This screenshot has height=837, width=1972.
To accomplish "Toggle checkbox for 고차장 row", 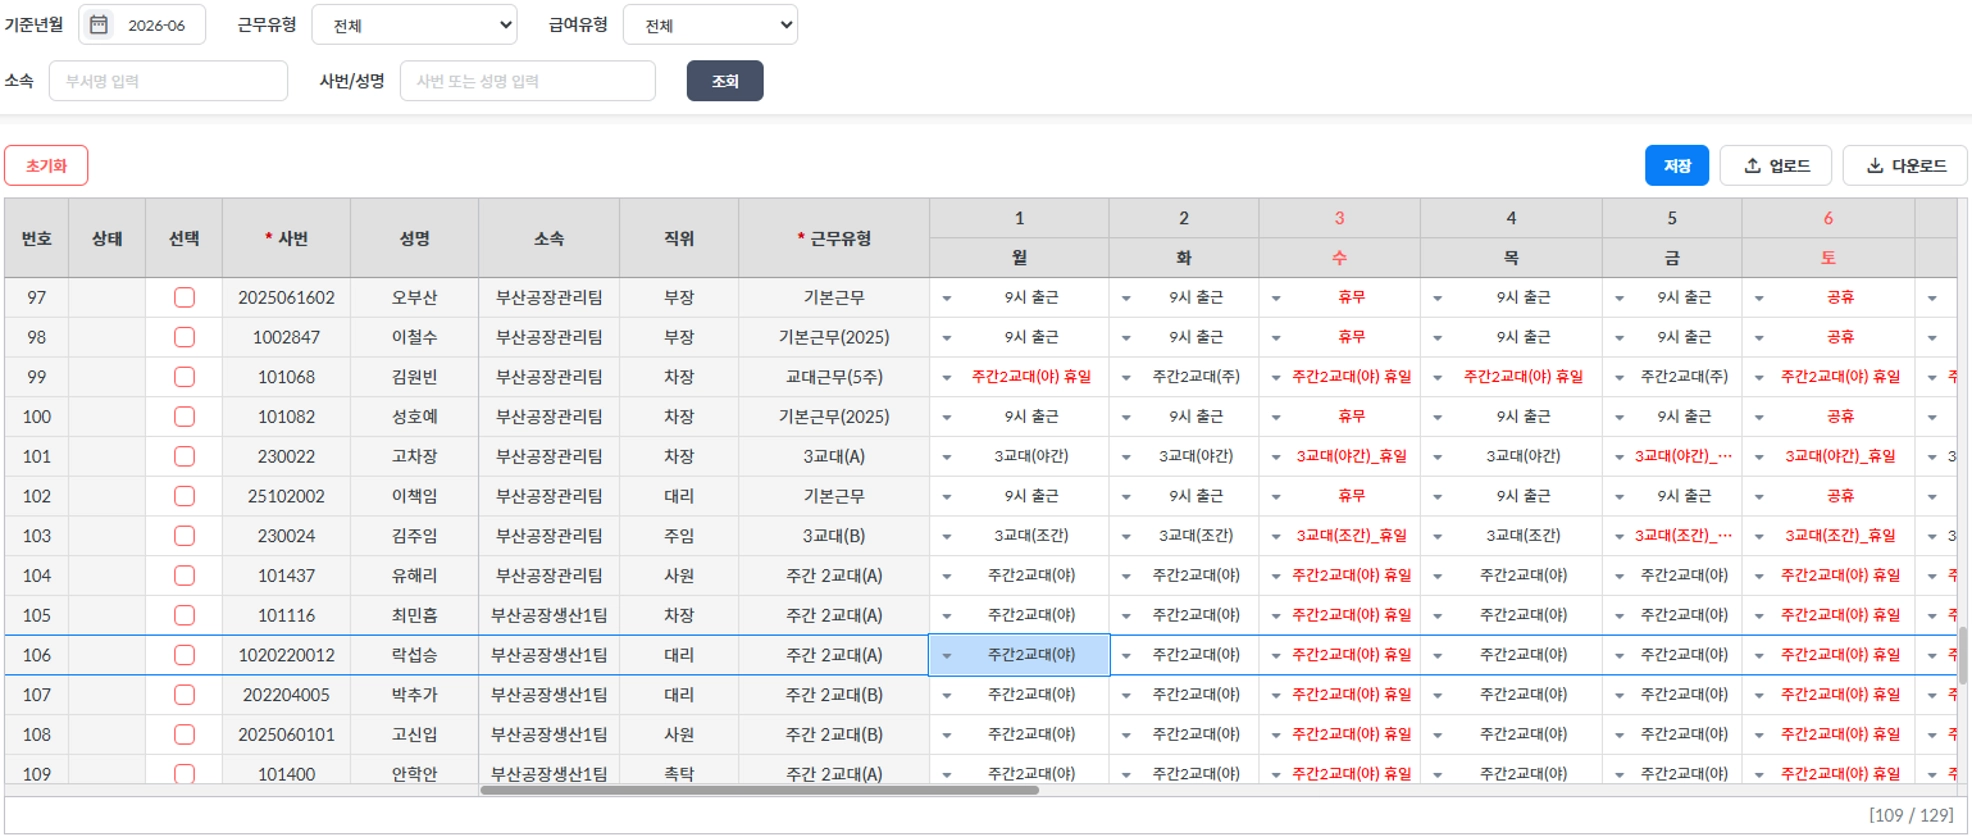I will 184,456.
